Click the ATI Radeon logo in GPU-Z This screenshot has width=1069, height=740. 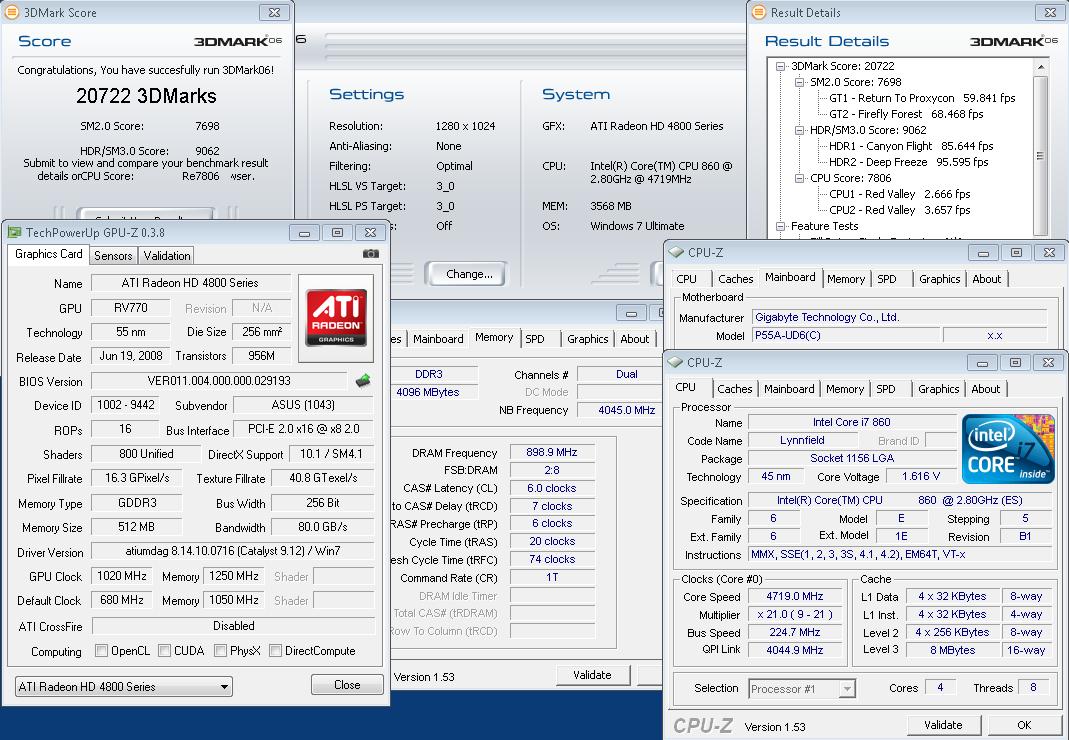pos(336,317)
